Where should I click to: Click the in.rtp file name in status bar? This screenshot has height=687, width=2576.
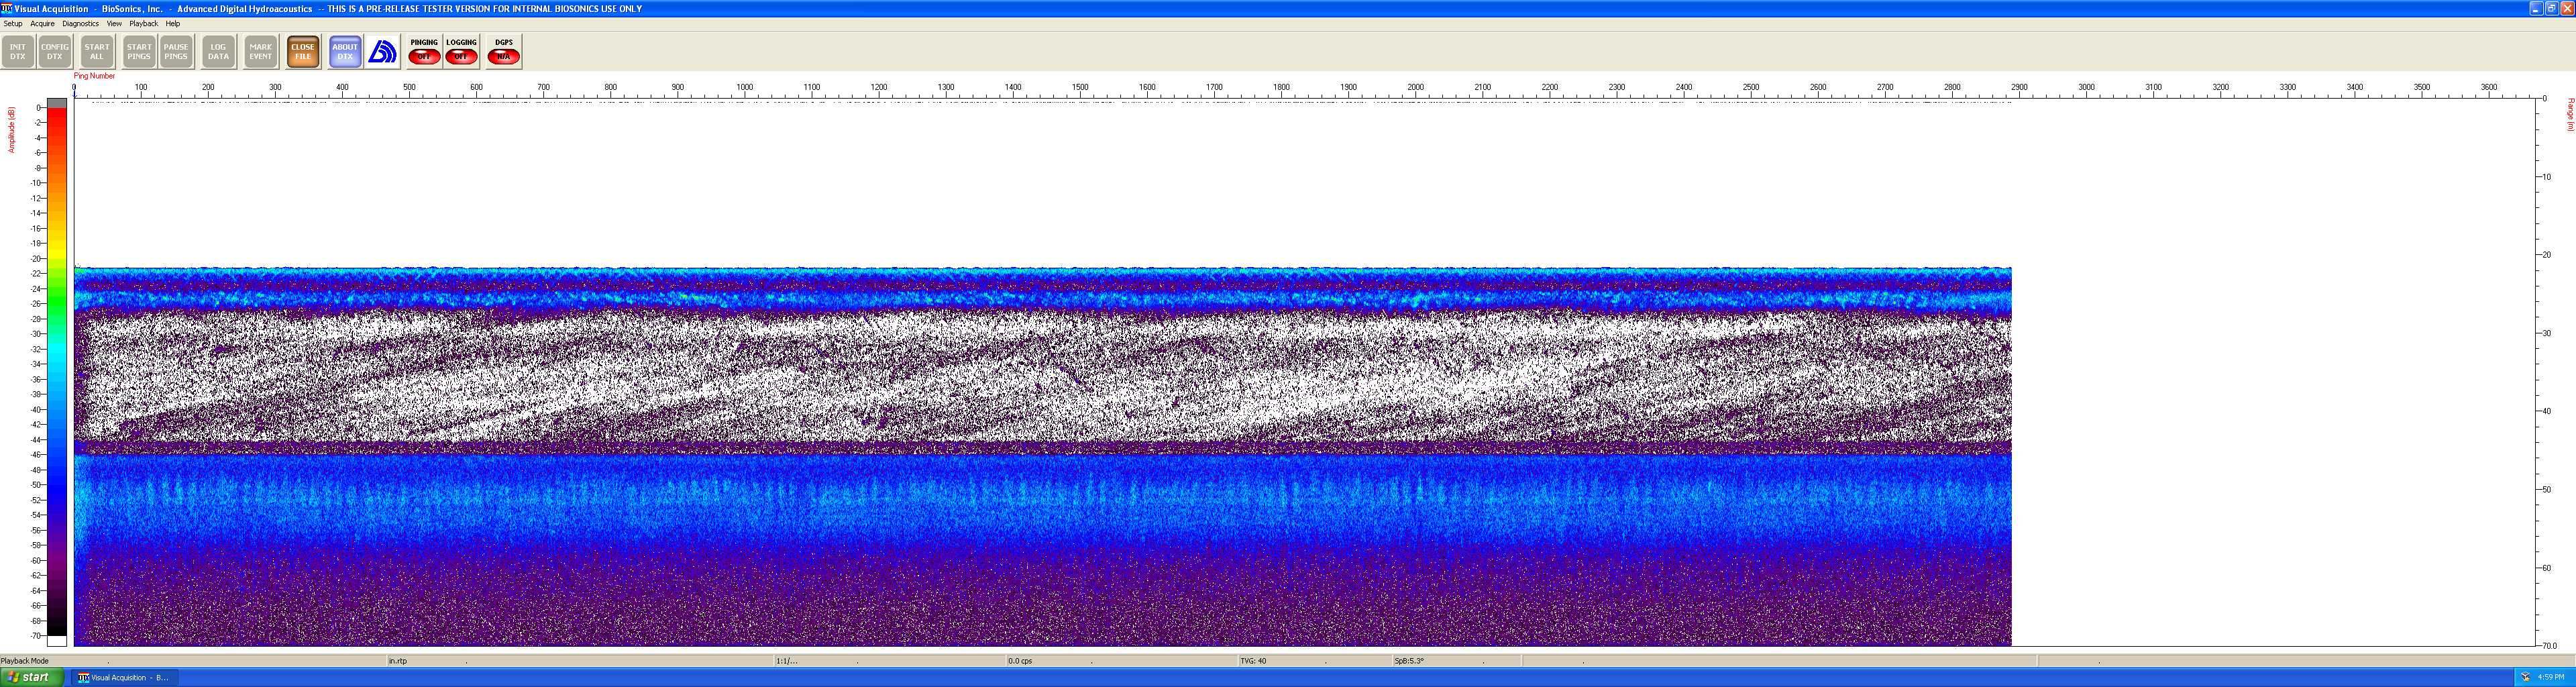pyautogui.click(x=398, y=661)
